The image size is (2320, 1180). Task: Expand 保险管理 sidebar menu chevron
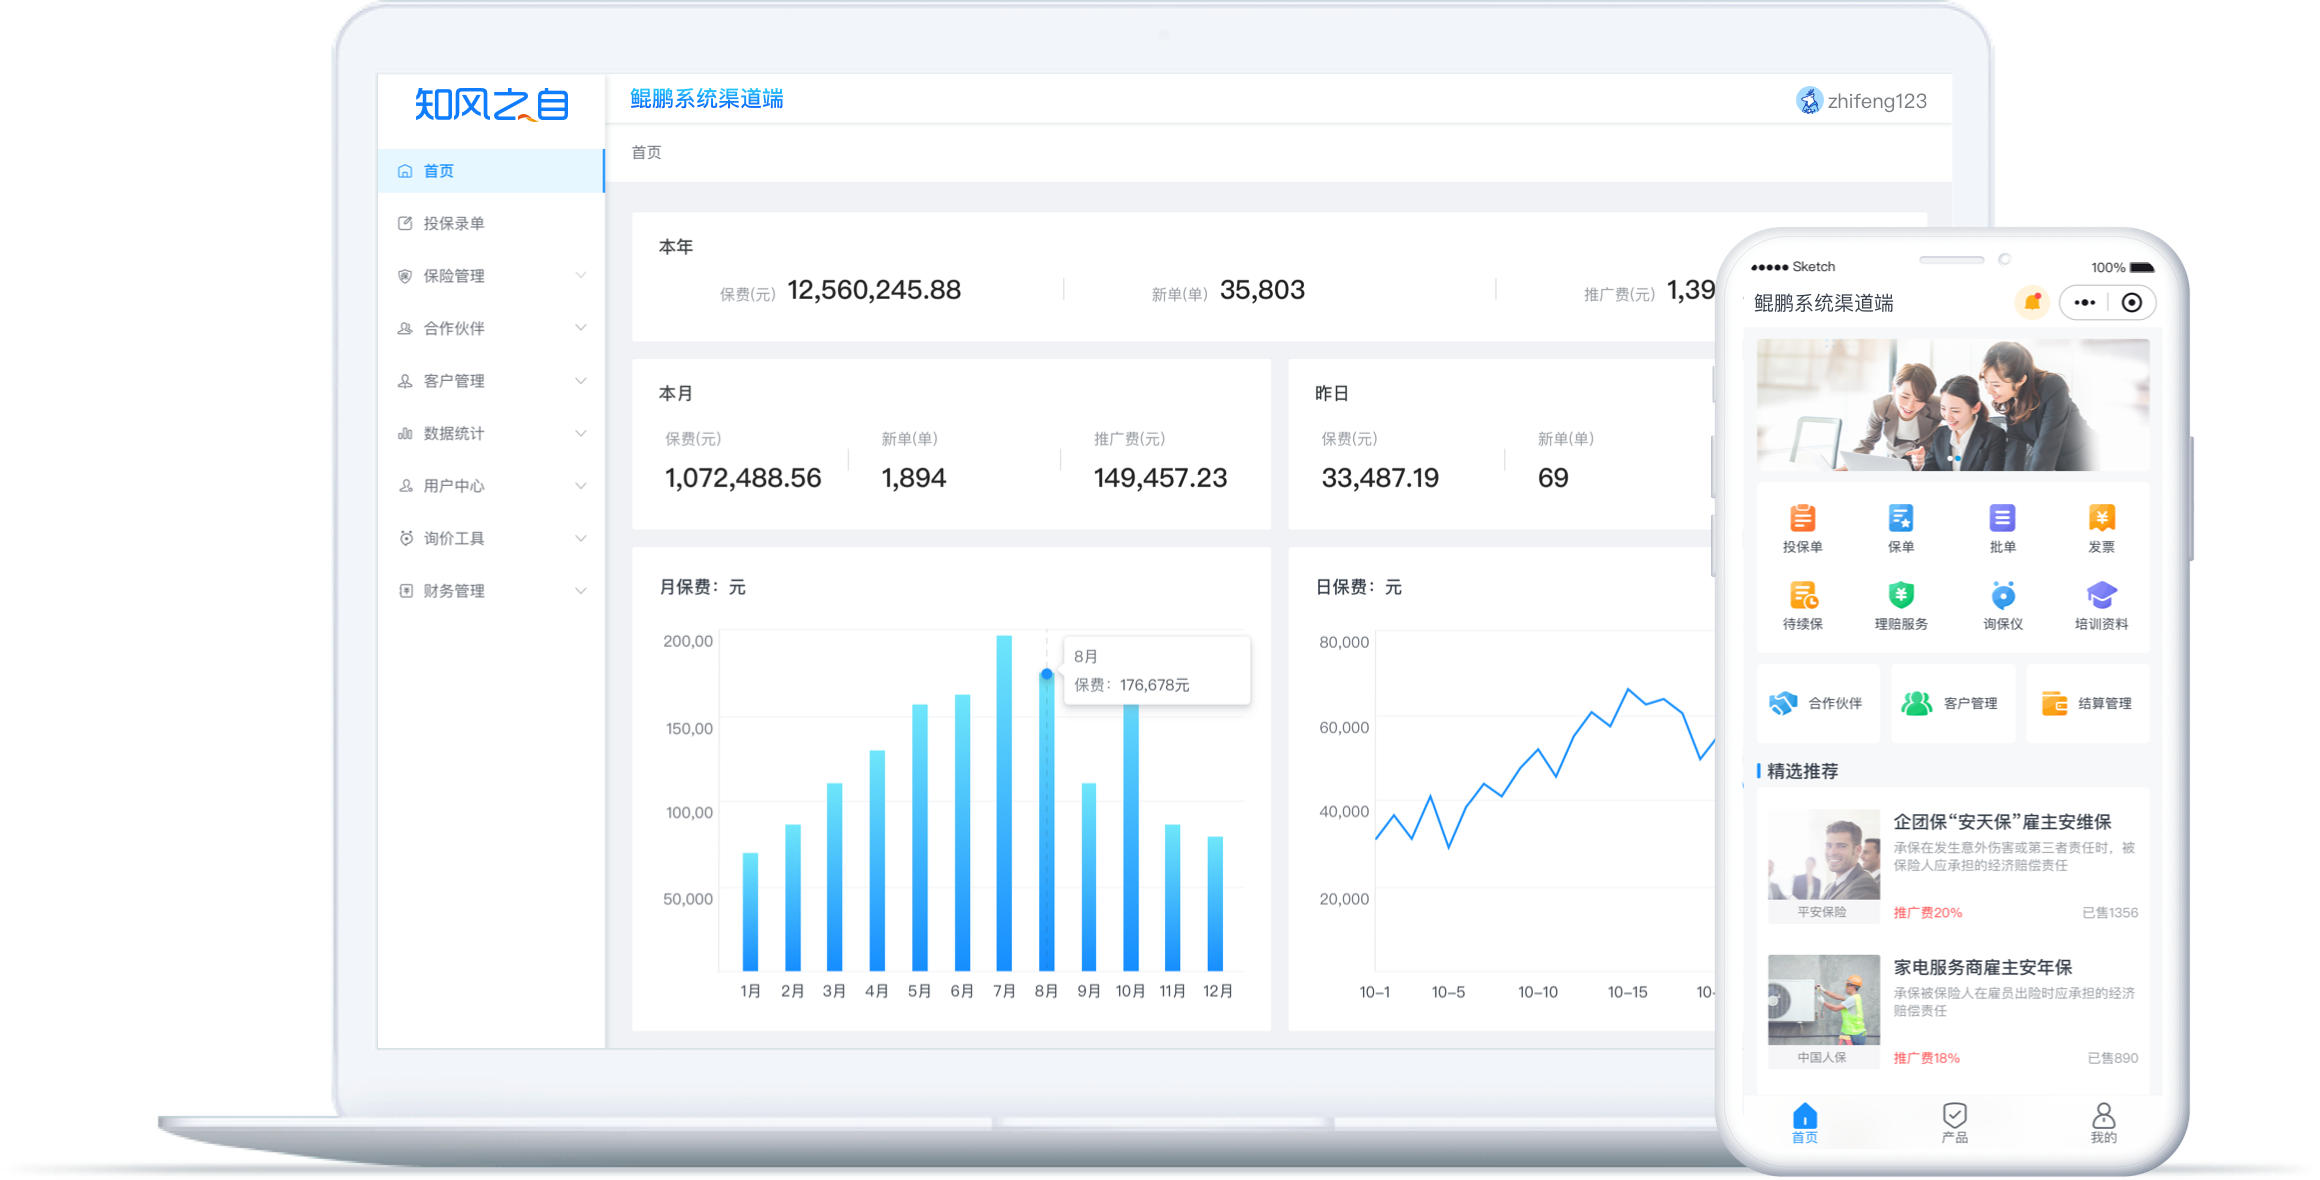[x=580, y=275]
